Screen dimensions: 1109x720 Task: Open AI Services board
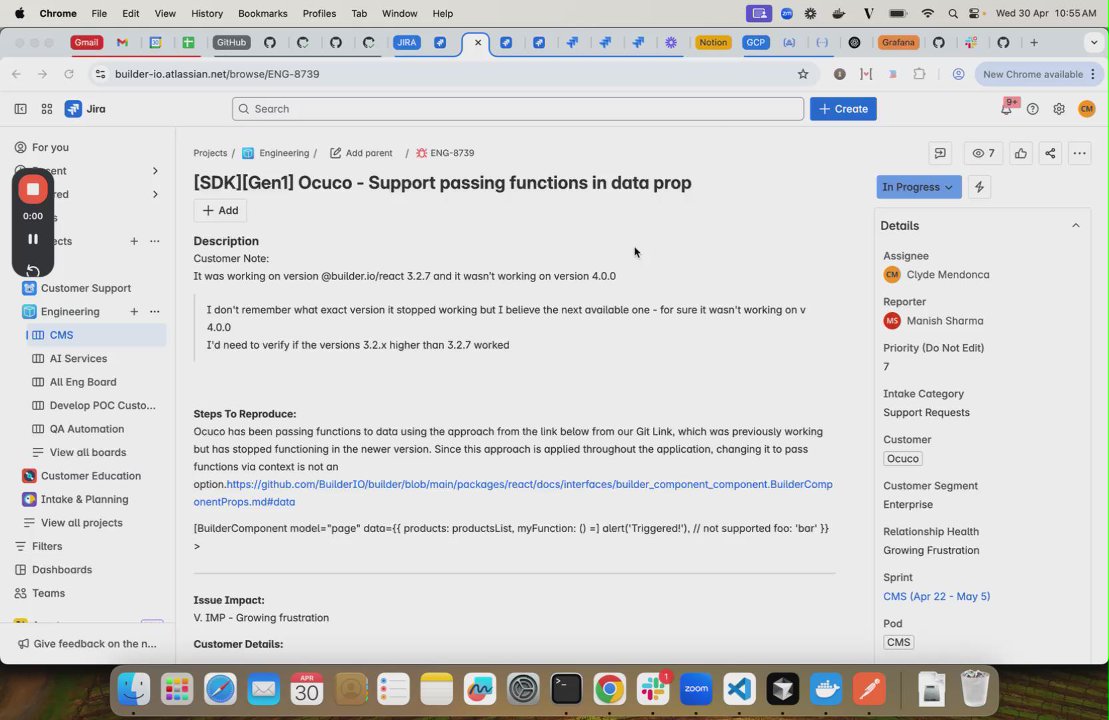click(x=78, y=359)
